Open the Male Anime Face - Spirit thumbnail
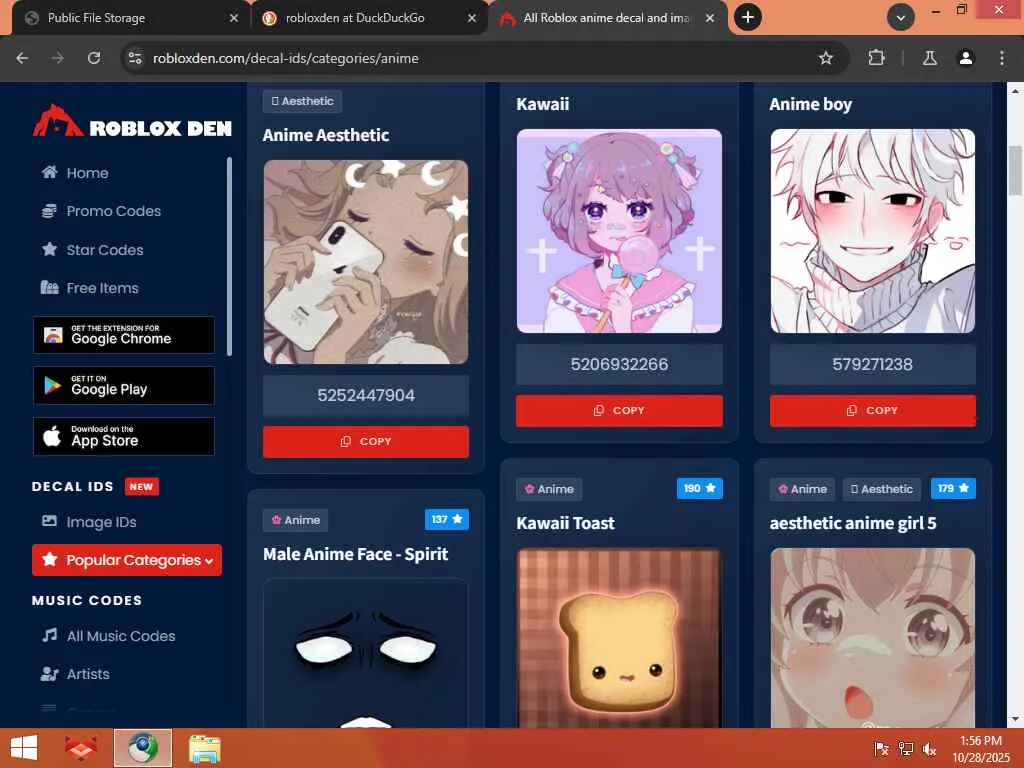 pyautogui.click(x=366, y=654)
